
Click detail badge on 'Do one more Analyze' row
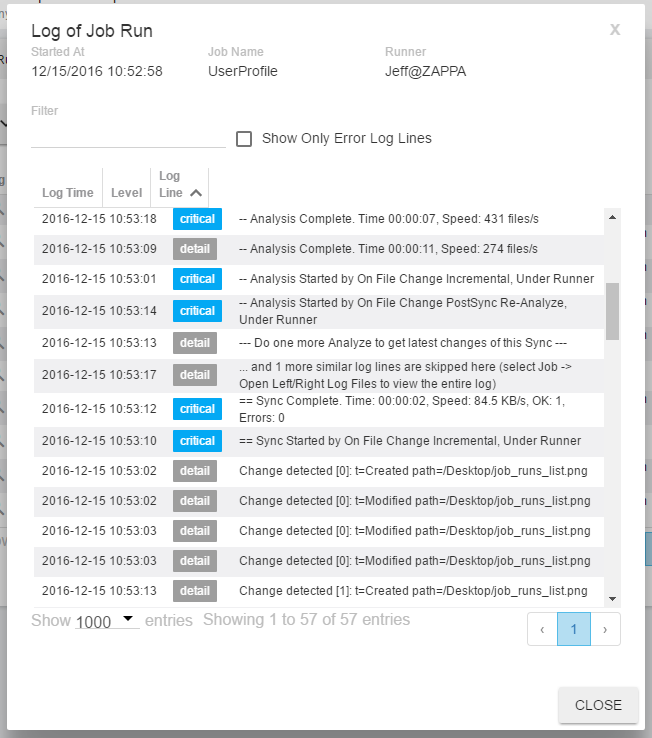[x=195, y=343]
